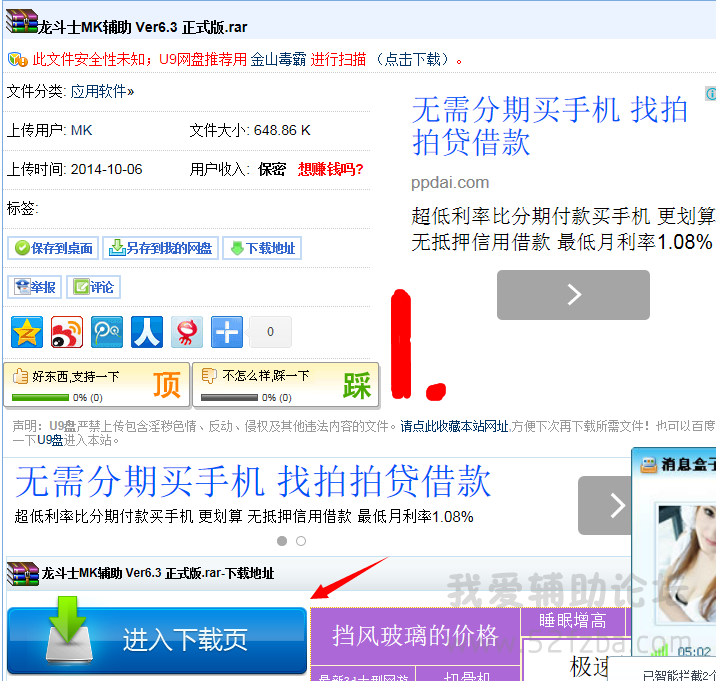Select the first banner carousel dot
The image size is (716, 681).
click(x=282, y=541)
